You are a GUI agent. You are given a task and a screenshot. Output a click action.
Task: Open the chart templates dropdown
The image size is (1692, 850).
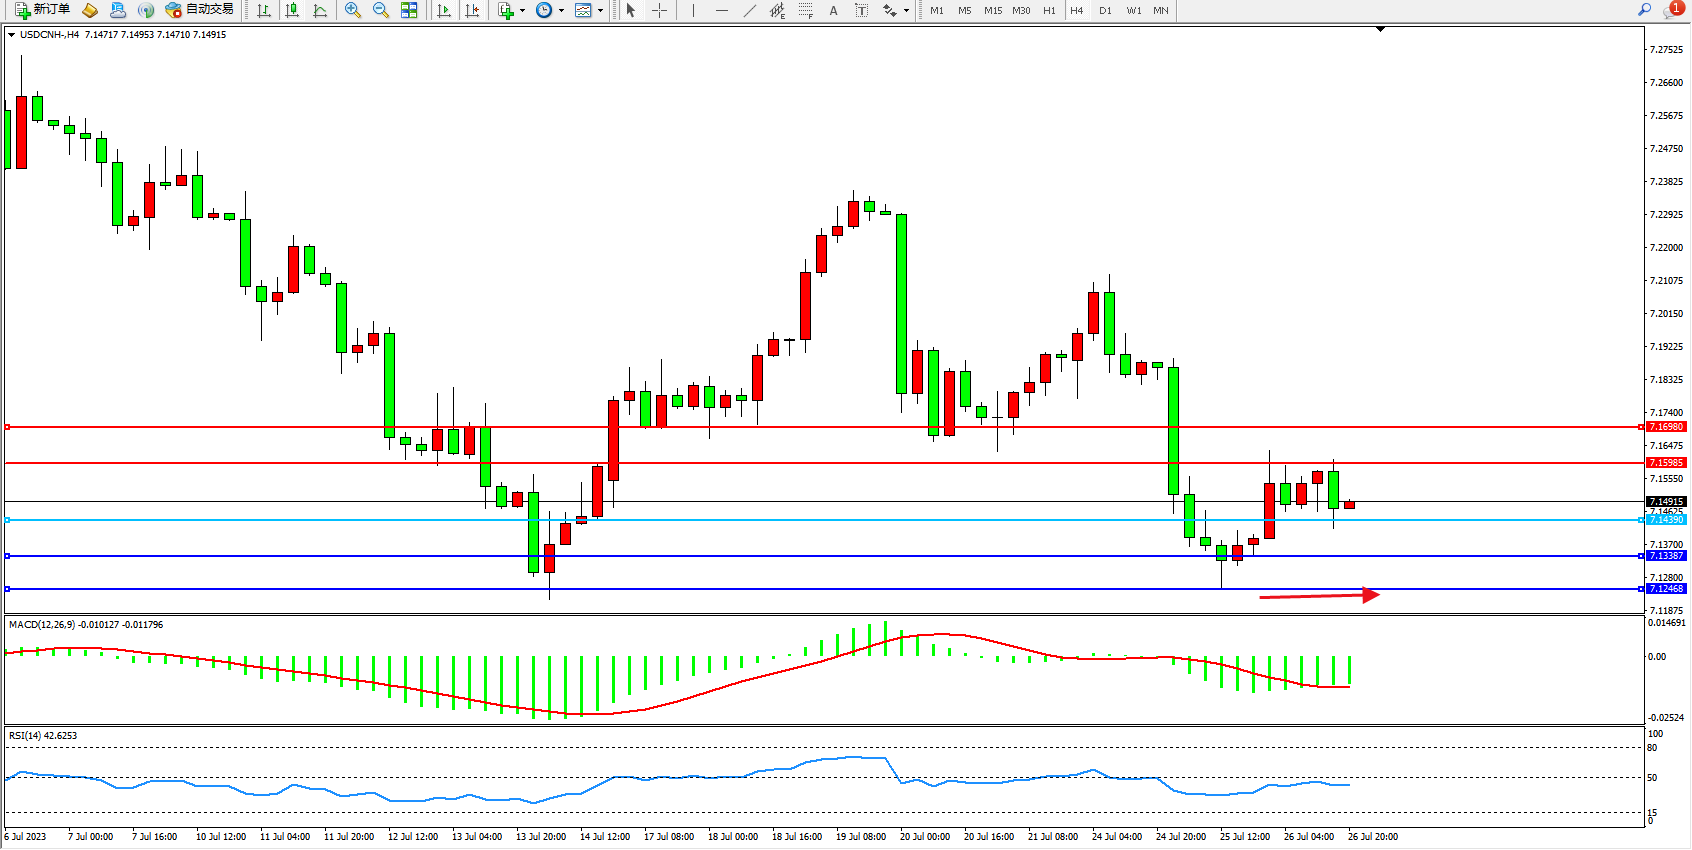tap(600, 11)
